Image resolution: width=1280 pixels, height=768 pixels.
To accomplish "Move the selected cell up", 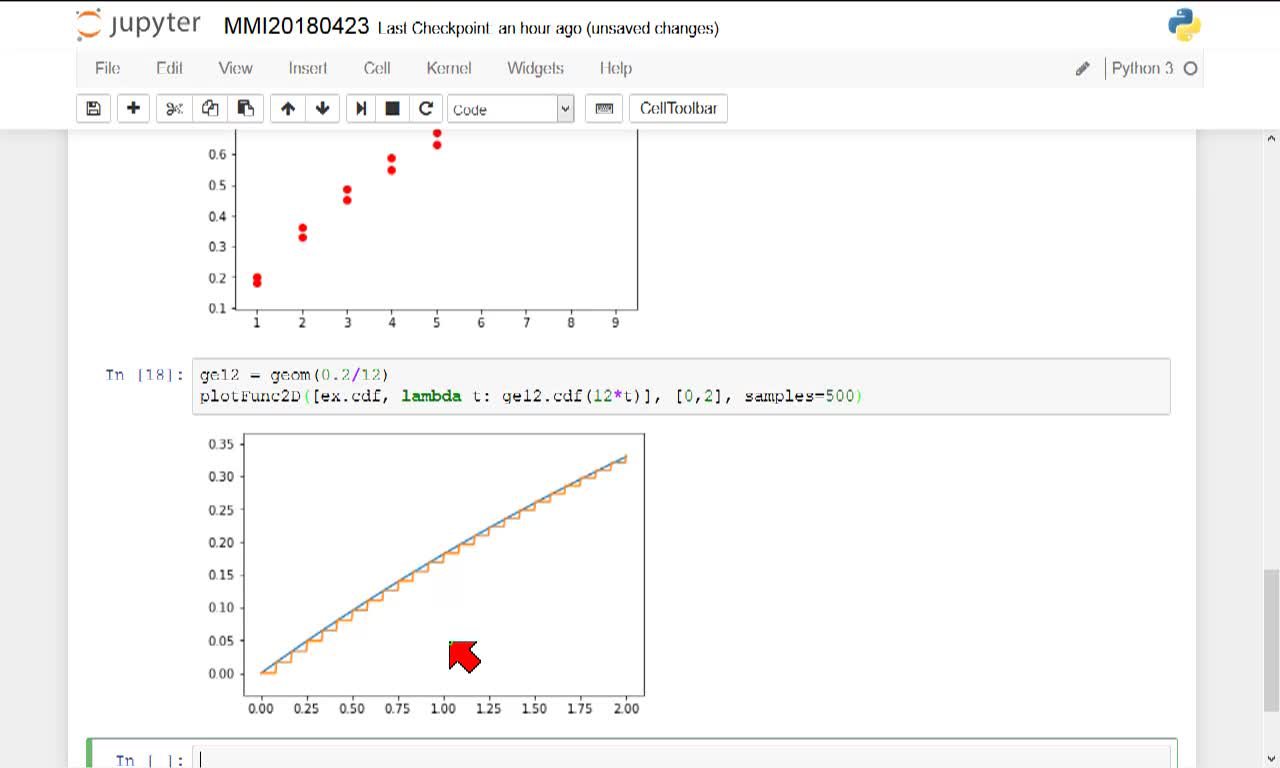I will pos(288,108).
